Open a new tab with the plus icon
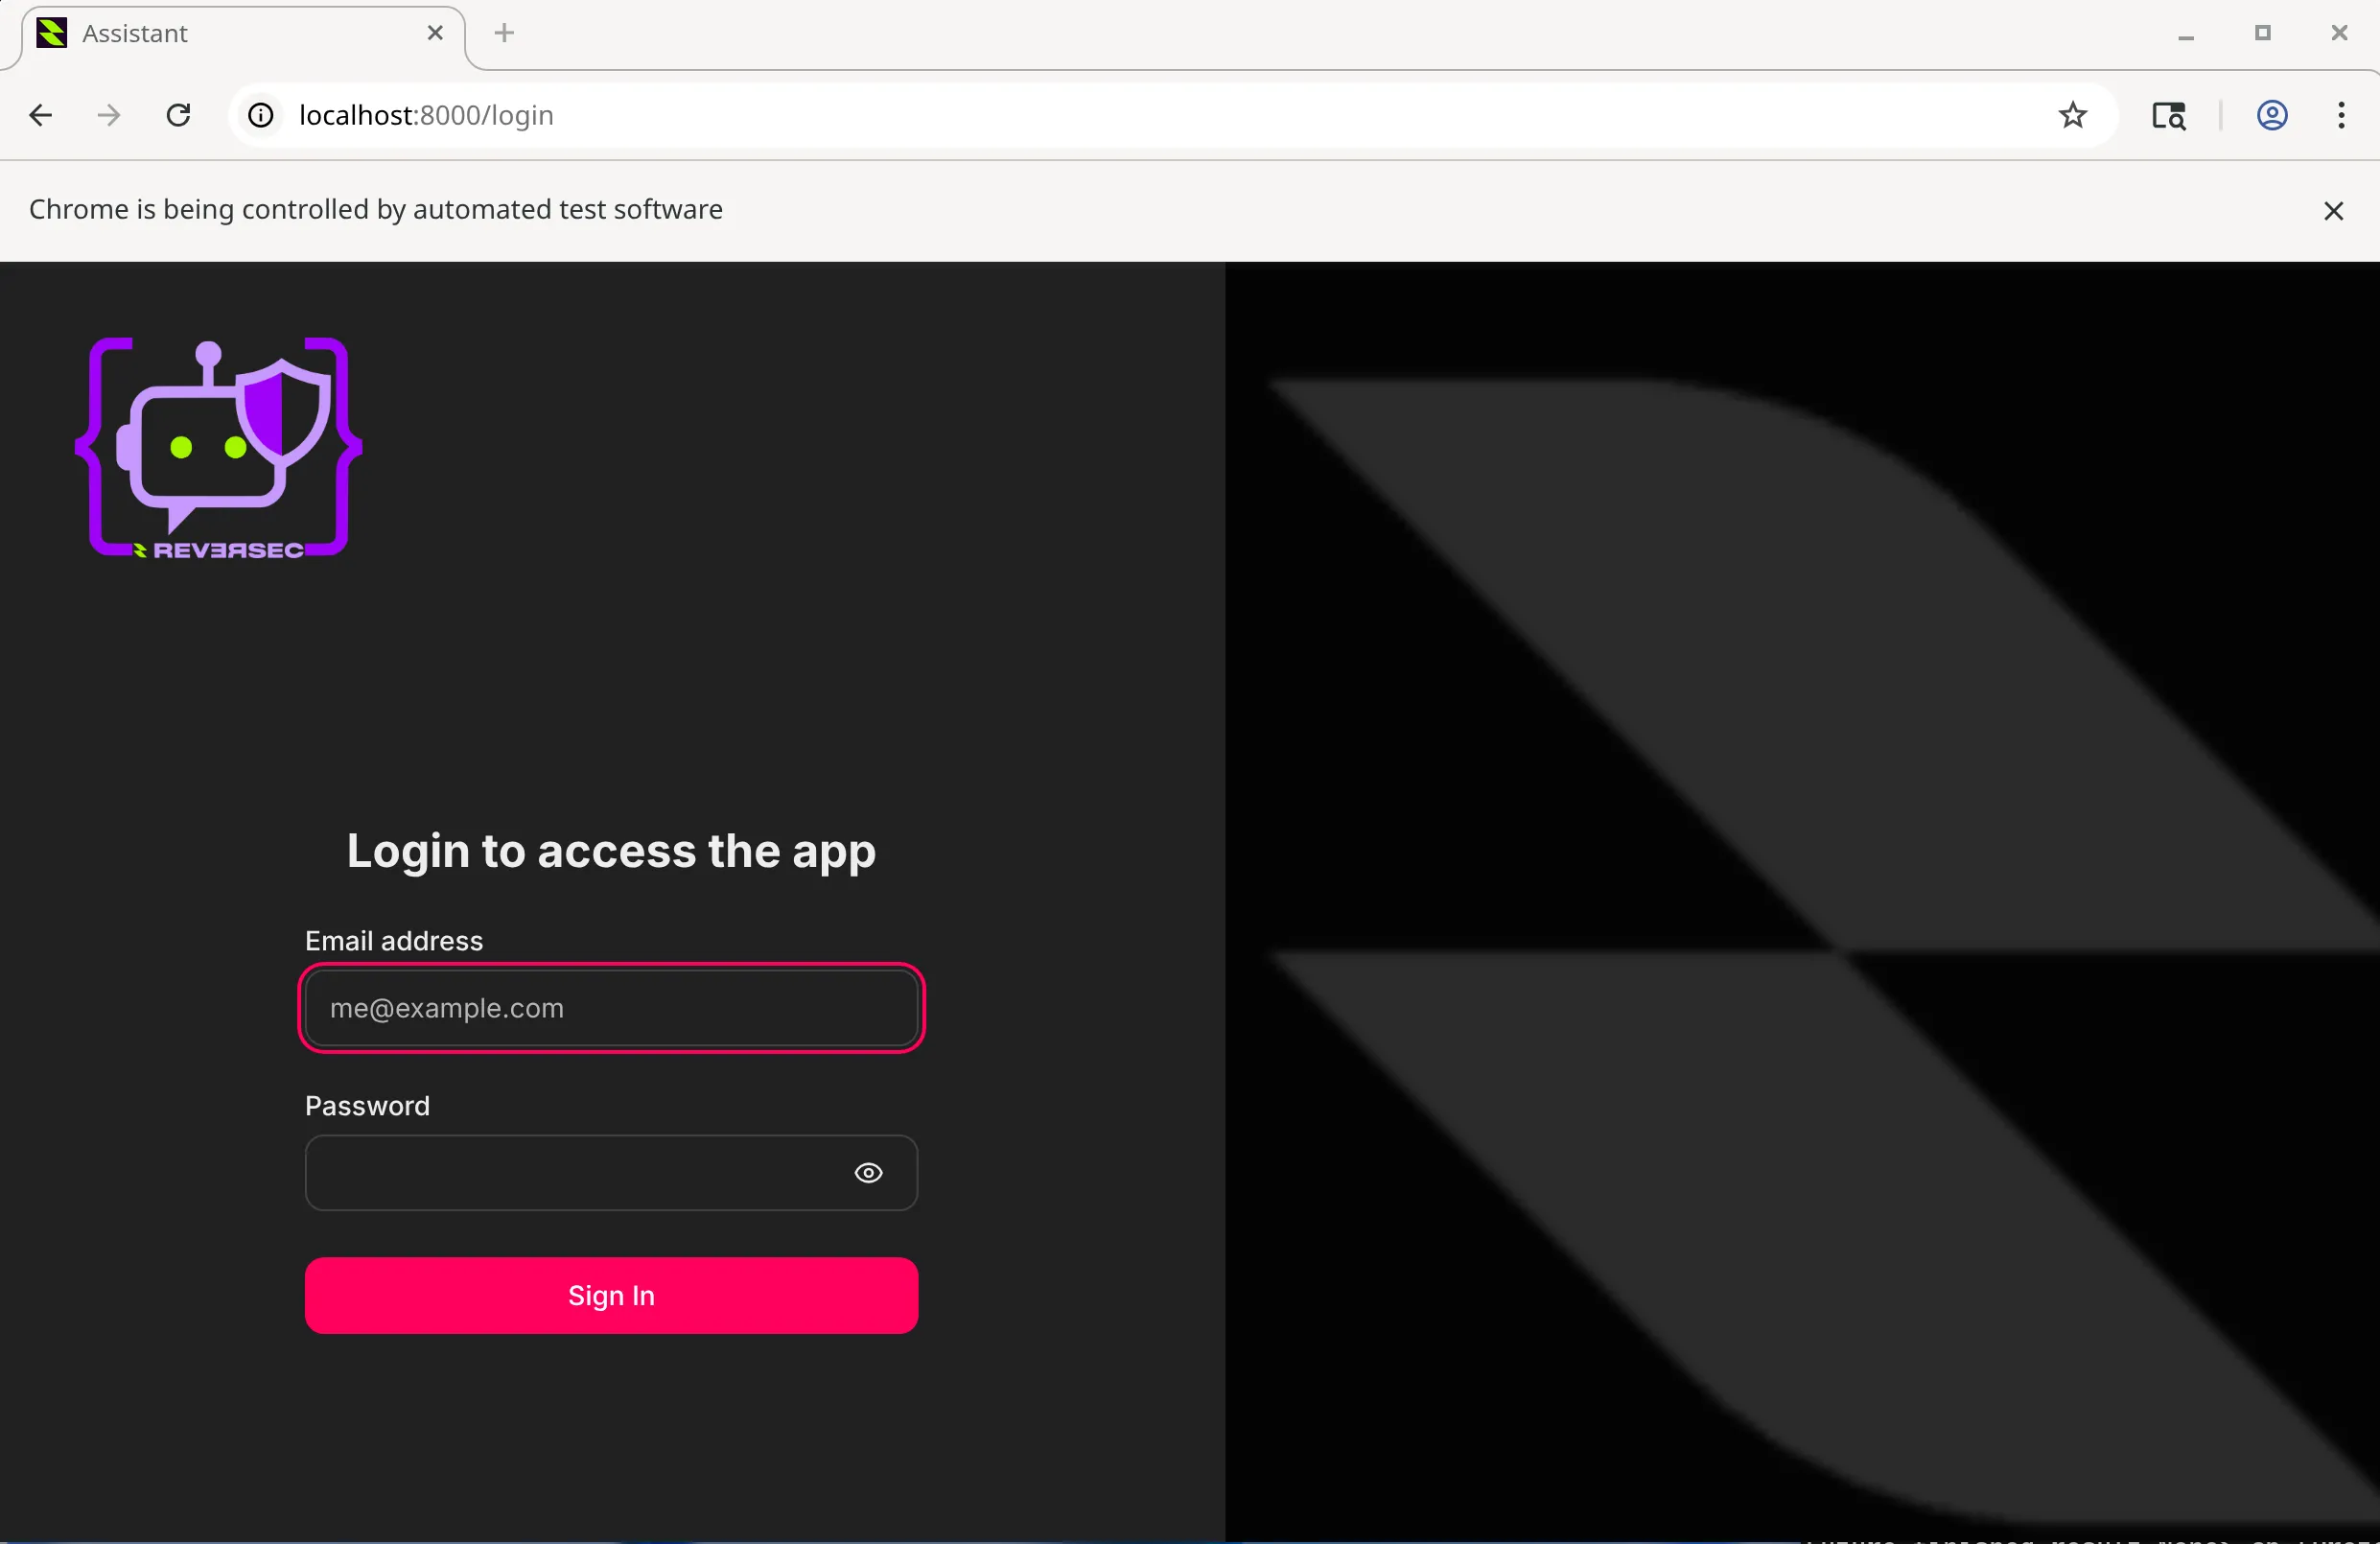 [x=503, y=33]
